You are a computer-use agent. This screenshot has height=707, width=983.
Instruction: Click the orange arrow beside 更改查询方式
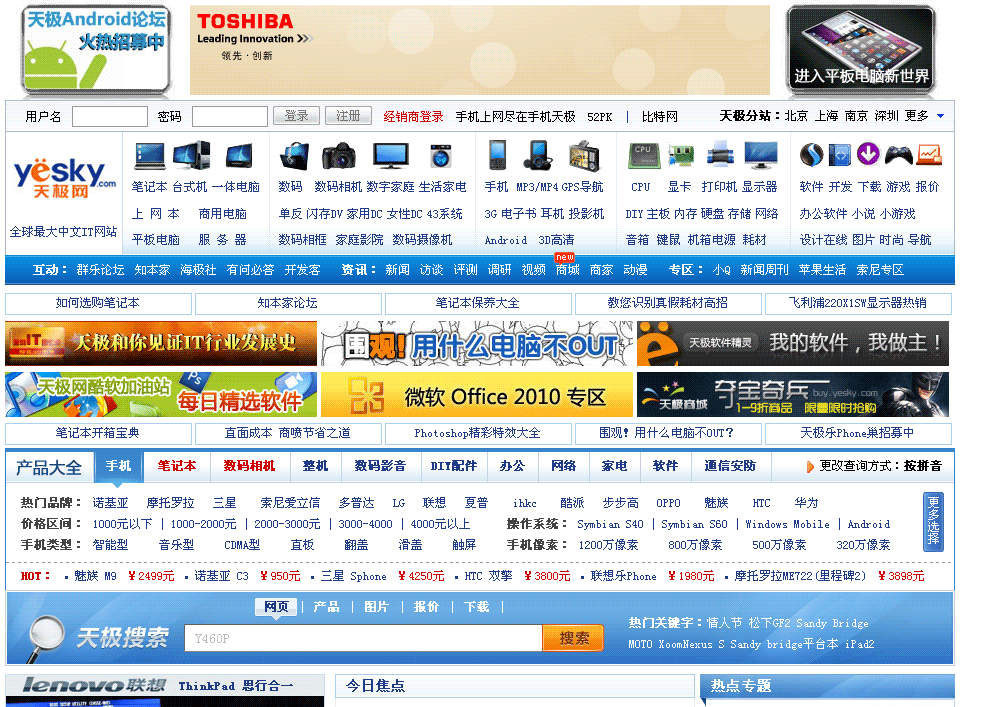click(x=810, y=466)
